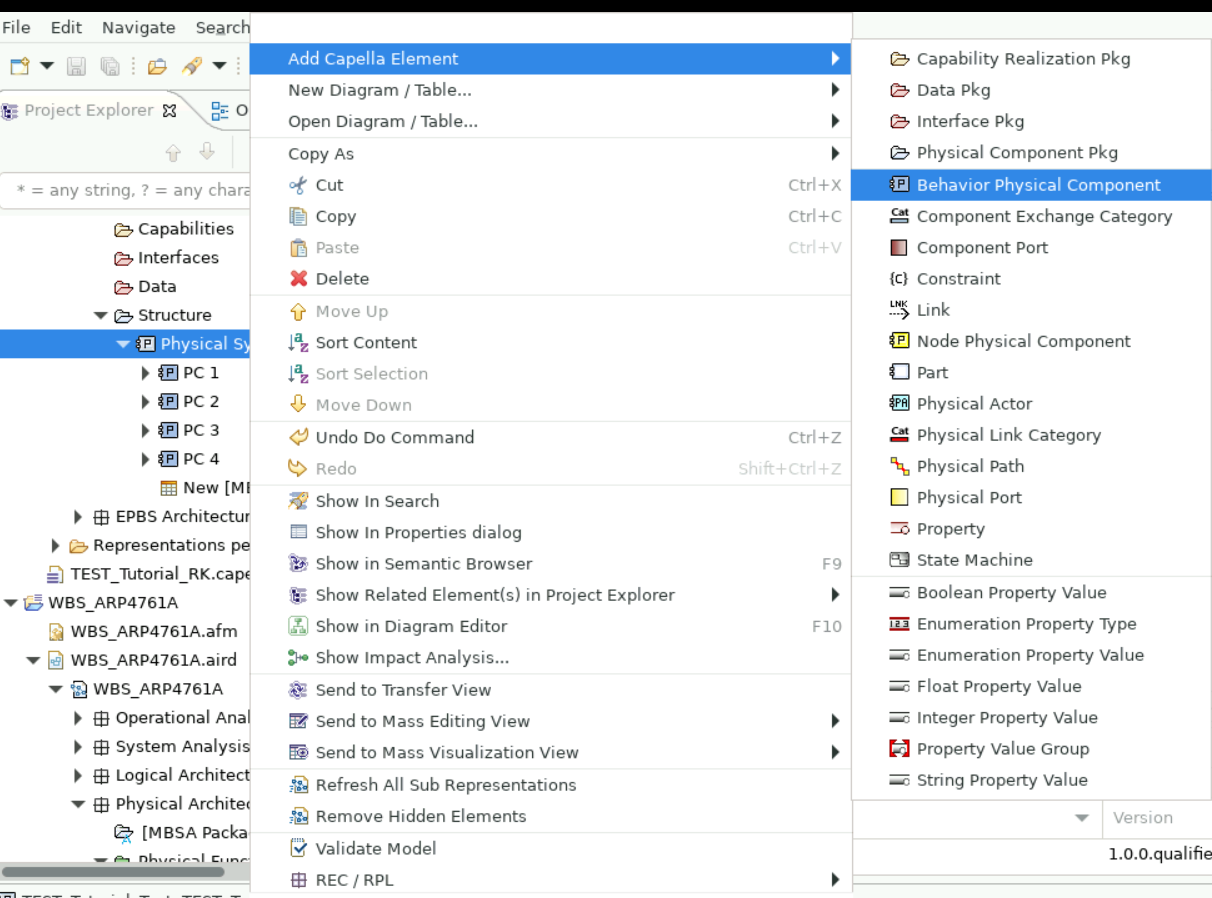Click the Show In Search icon
Screen dimensions: 1212x898
point(298,501)
